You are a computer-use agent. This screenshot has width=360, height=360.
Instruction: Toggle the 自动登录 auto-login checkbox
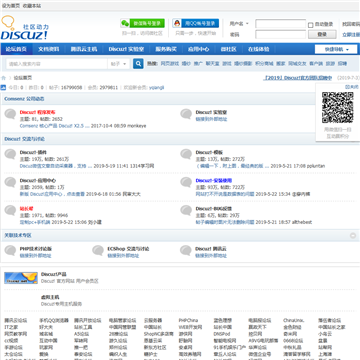click(310, 25)
